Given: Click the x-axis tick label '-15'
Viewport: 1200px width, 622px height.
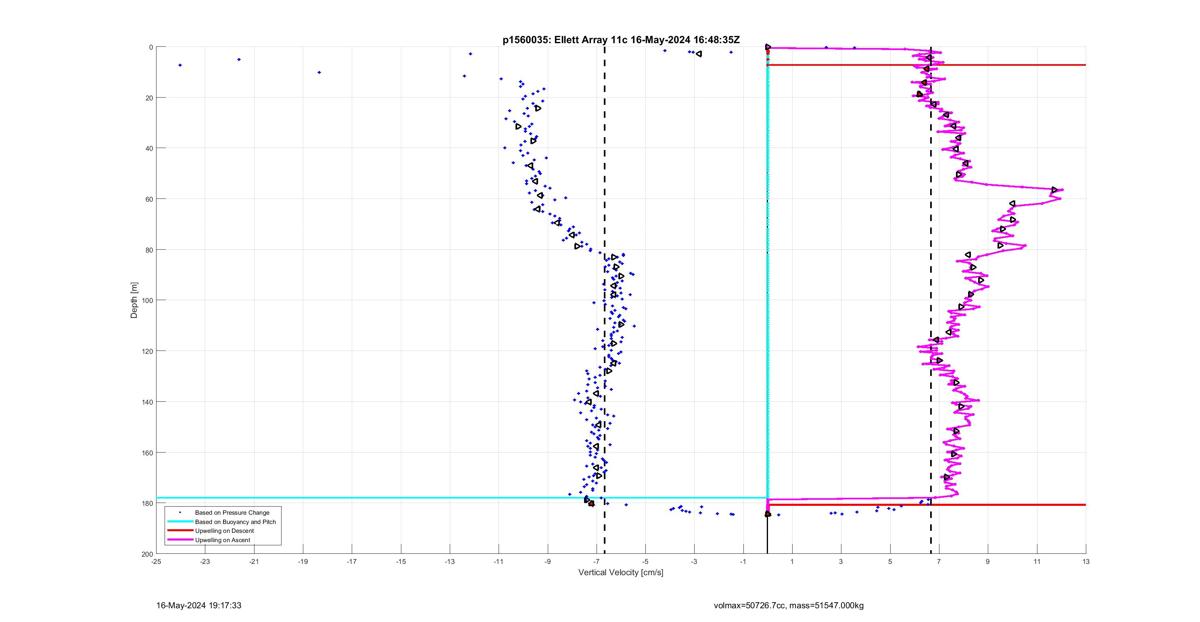Looking at the screenshot, I should 401,561.
